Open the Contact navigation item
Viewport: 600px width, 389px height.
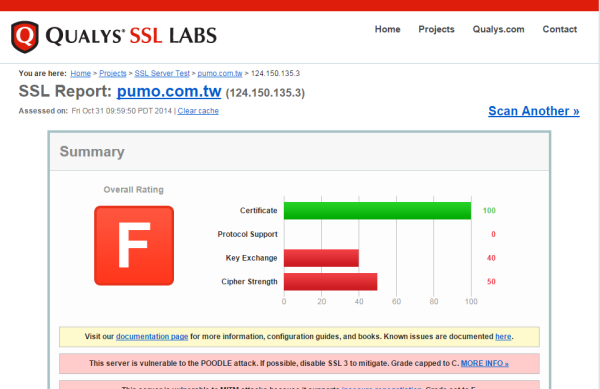pyautogui.click(x=559, y=29)
